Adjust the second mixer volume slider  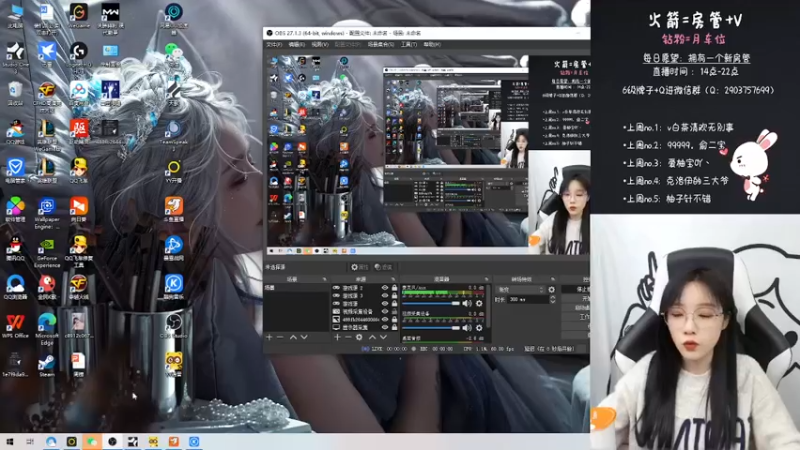coord(431,328)
